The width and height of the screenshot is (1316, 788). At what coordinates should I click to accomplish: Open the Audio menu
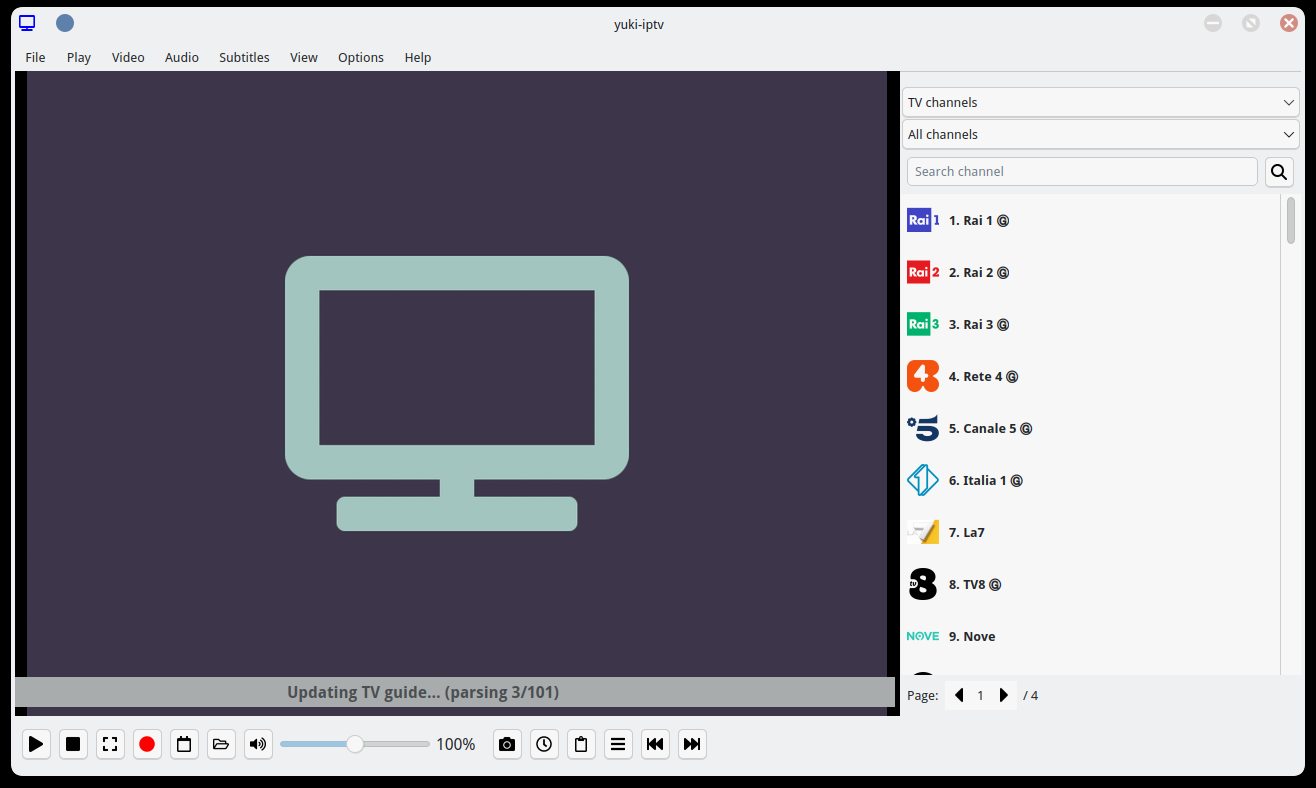tap(182, 57)
